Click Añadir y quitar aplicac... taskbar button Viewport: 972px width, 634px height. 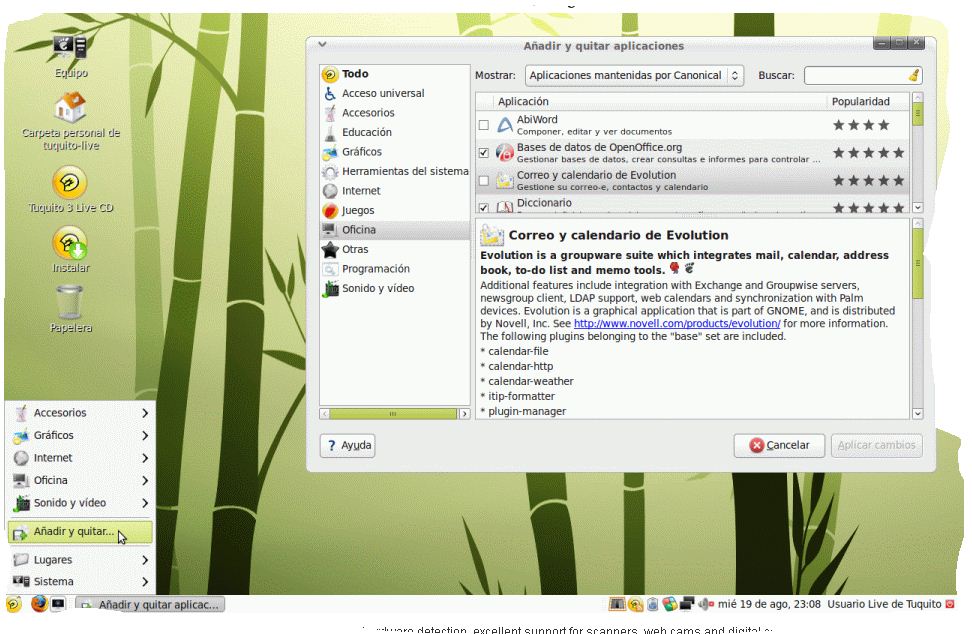150,604
